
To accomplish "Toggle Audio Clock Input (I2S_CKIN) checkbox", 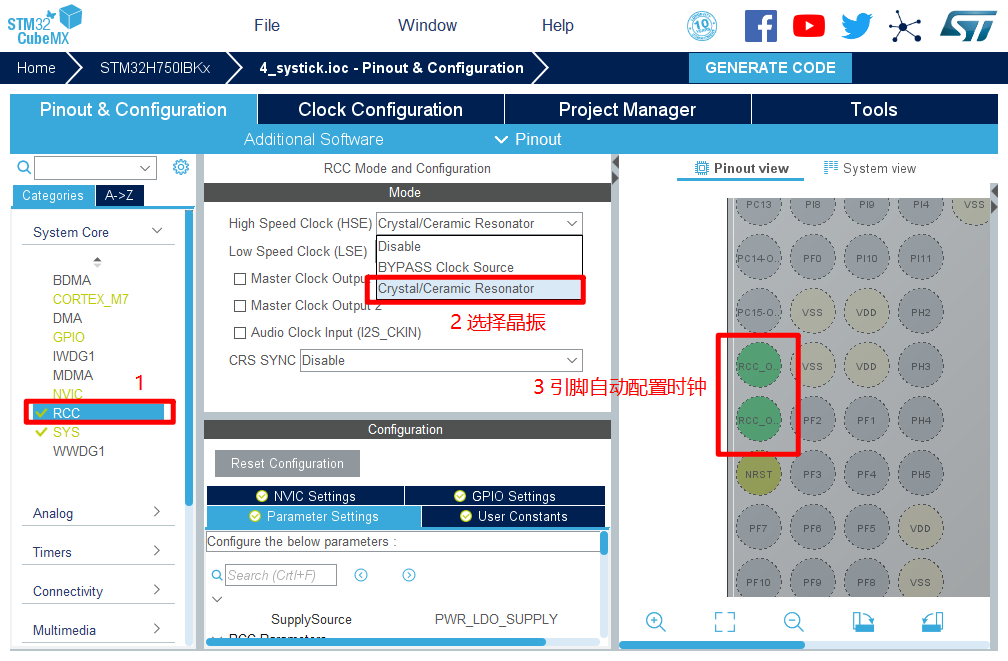I will pos(240,333).
